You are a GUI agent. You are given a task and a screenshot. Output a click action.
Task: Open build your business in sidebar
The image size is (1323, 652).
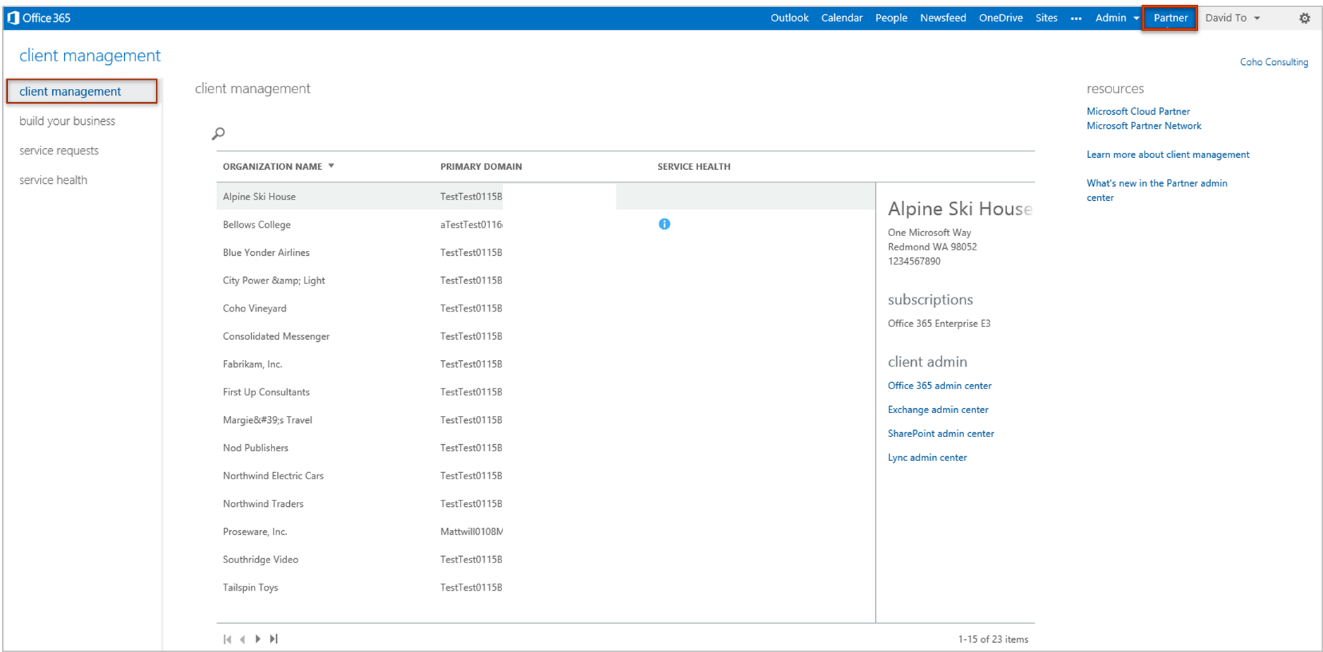tap(67, 121)
